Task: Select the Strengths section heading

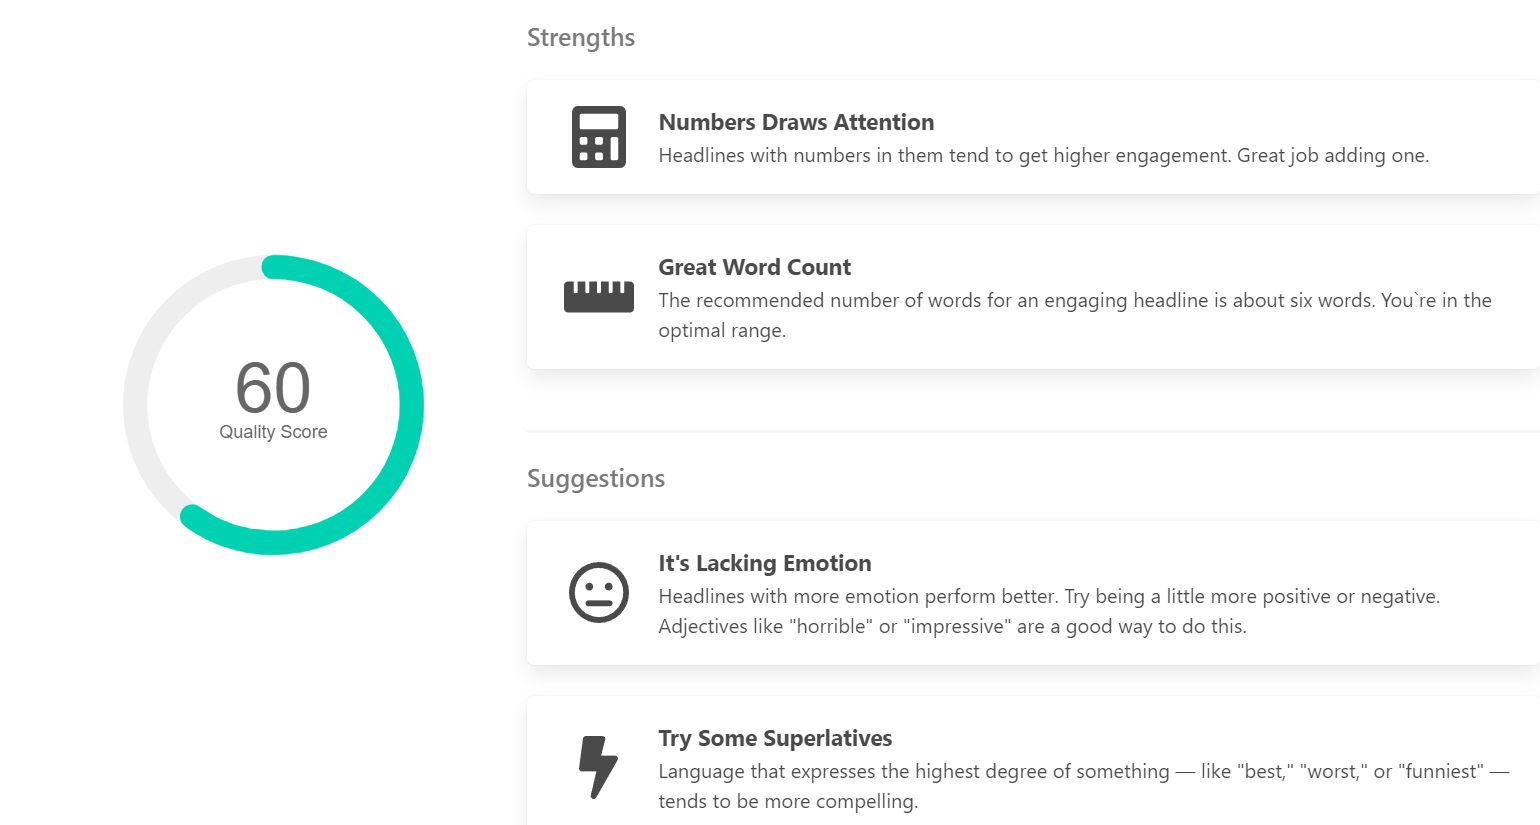Action: point(581,38)
